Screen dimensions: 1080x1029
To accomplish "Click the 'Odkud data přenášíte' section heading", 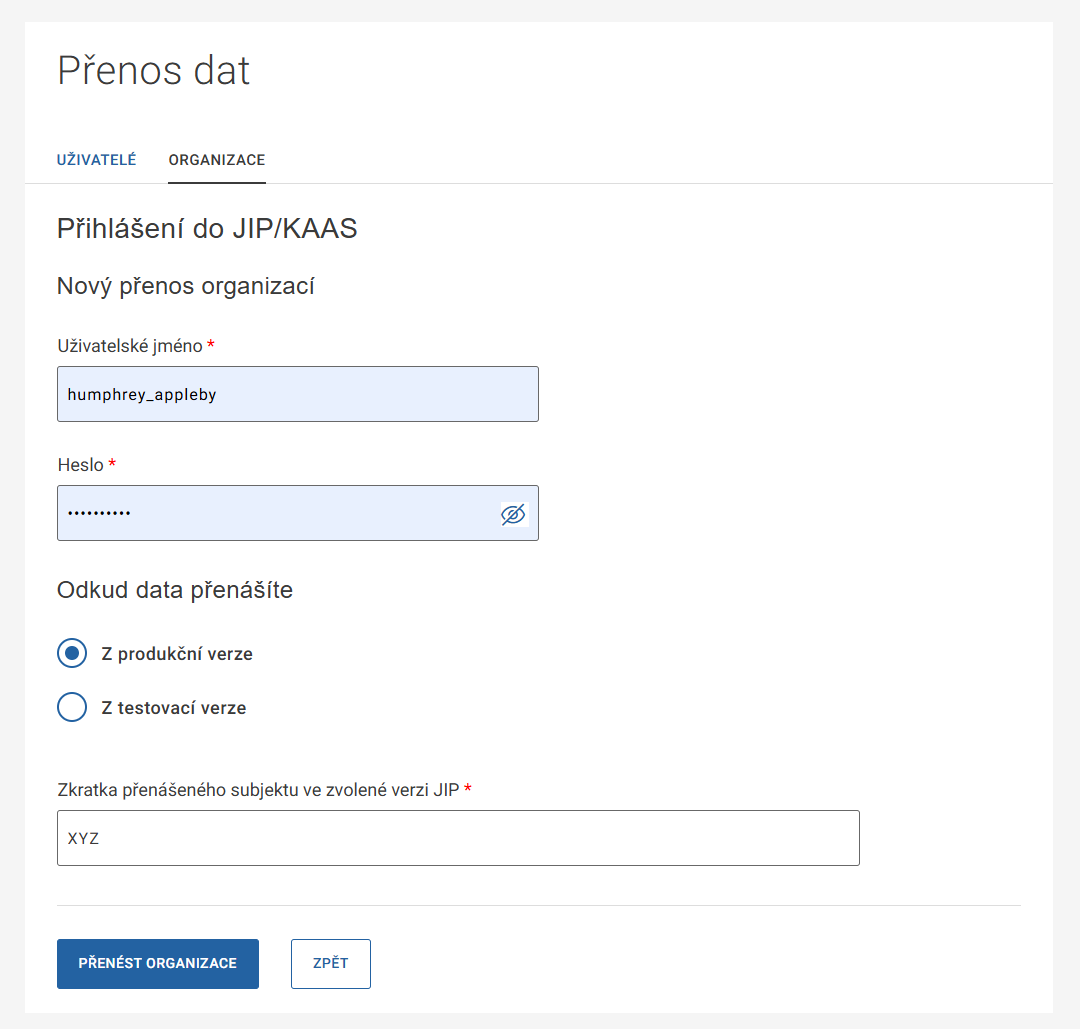I will coord(175,590).
